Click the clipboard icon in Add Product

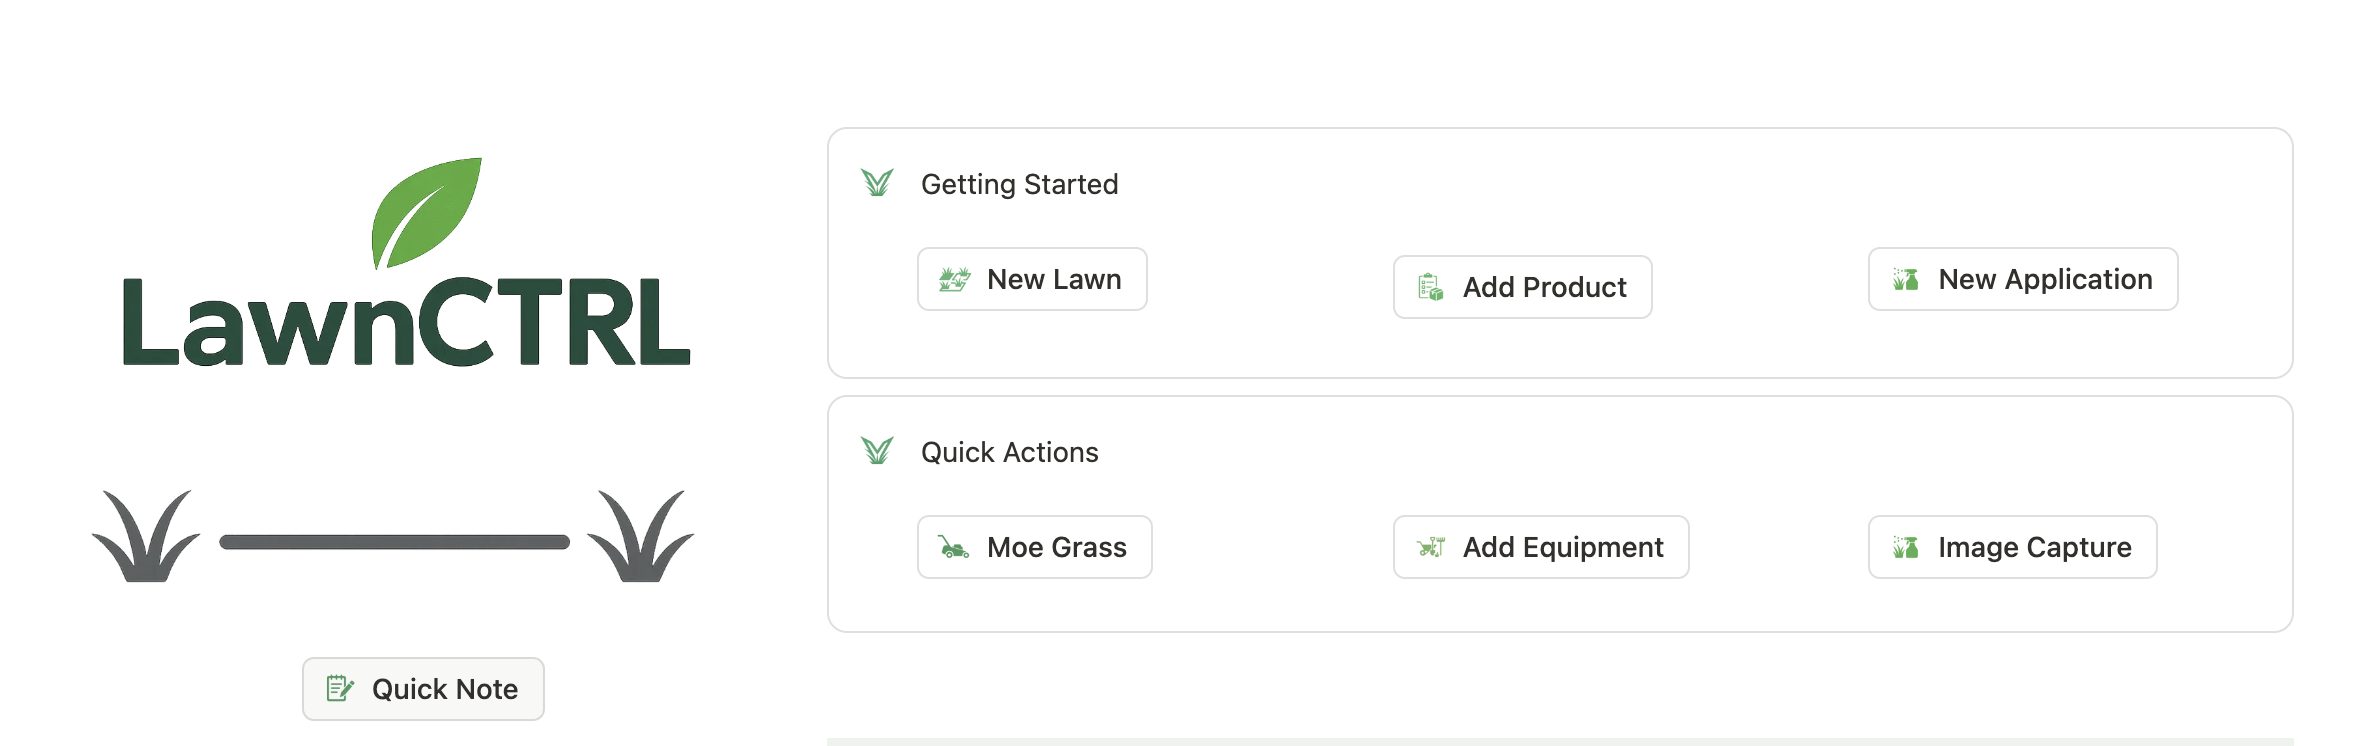point(1430,288)
